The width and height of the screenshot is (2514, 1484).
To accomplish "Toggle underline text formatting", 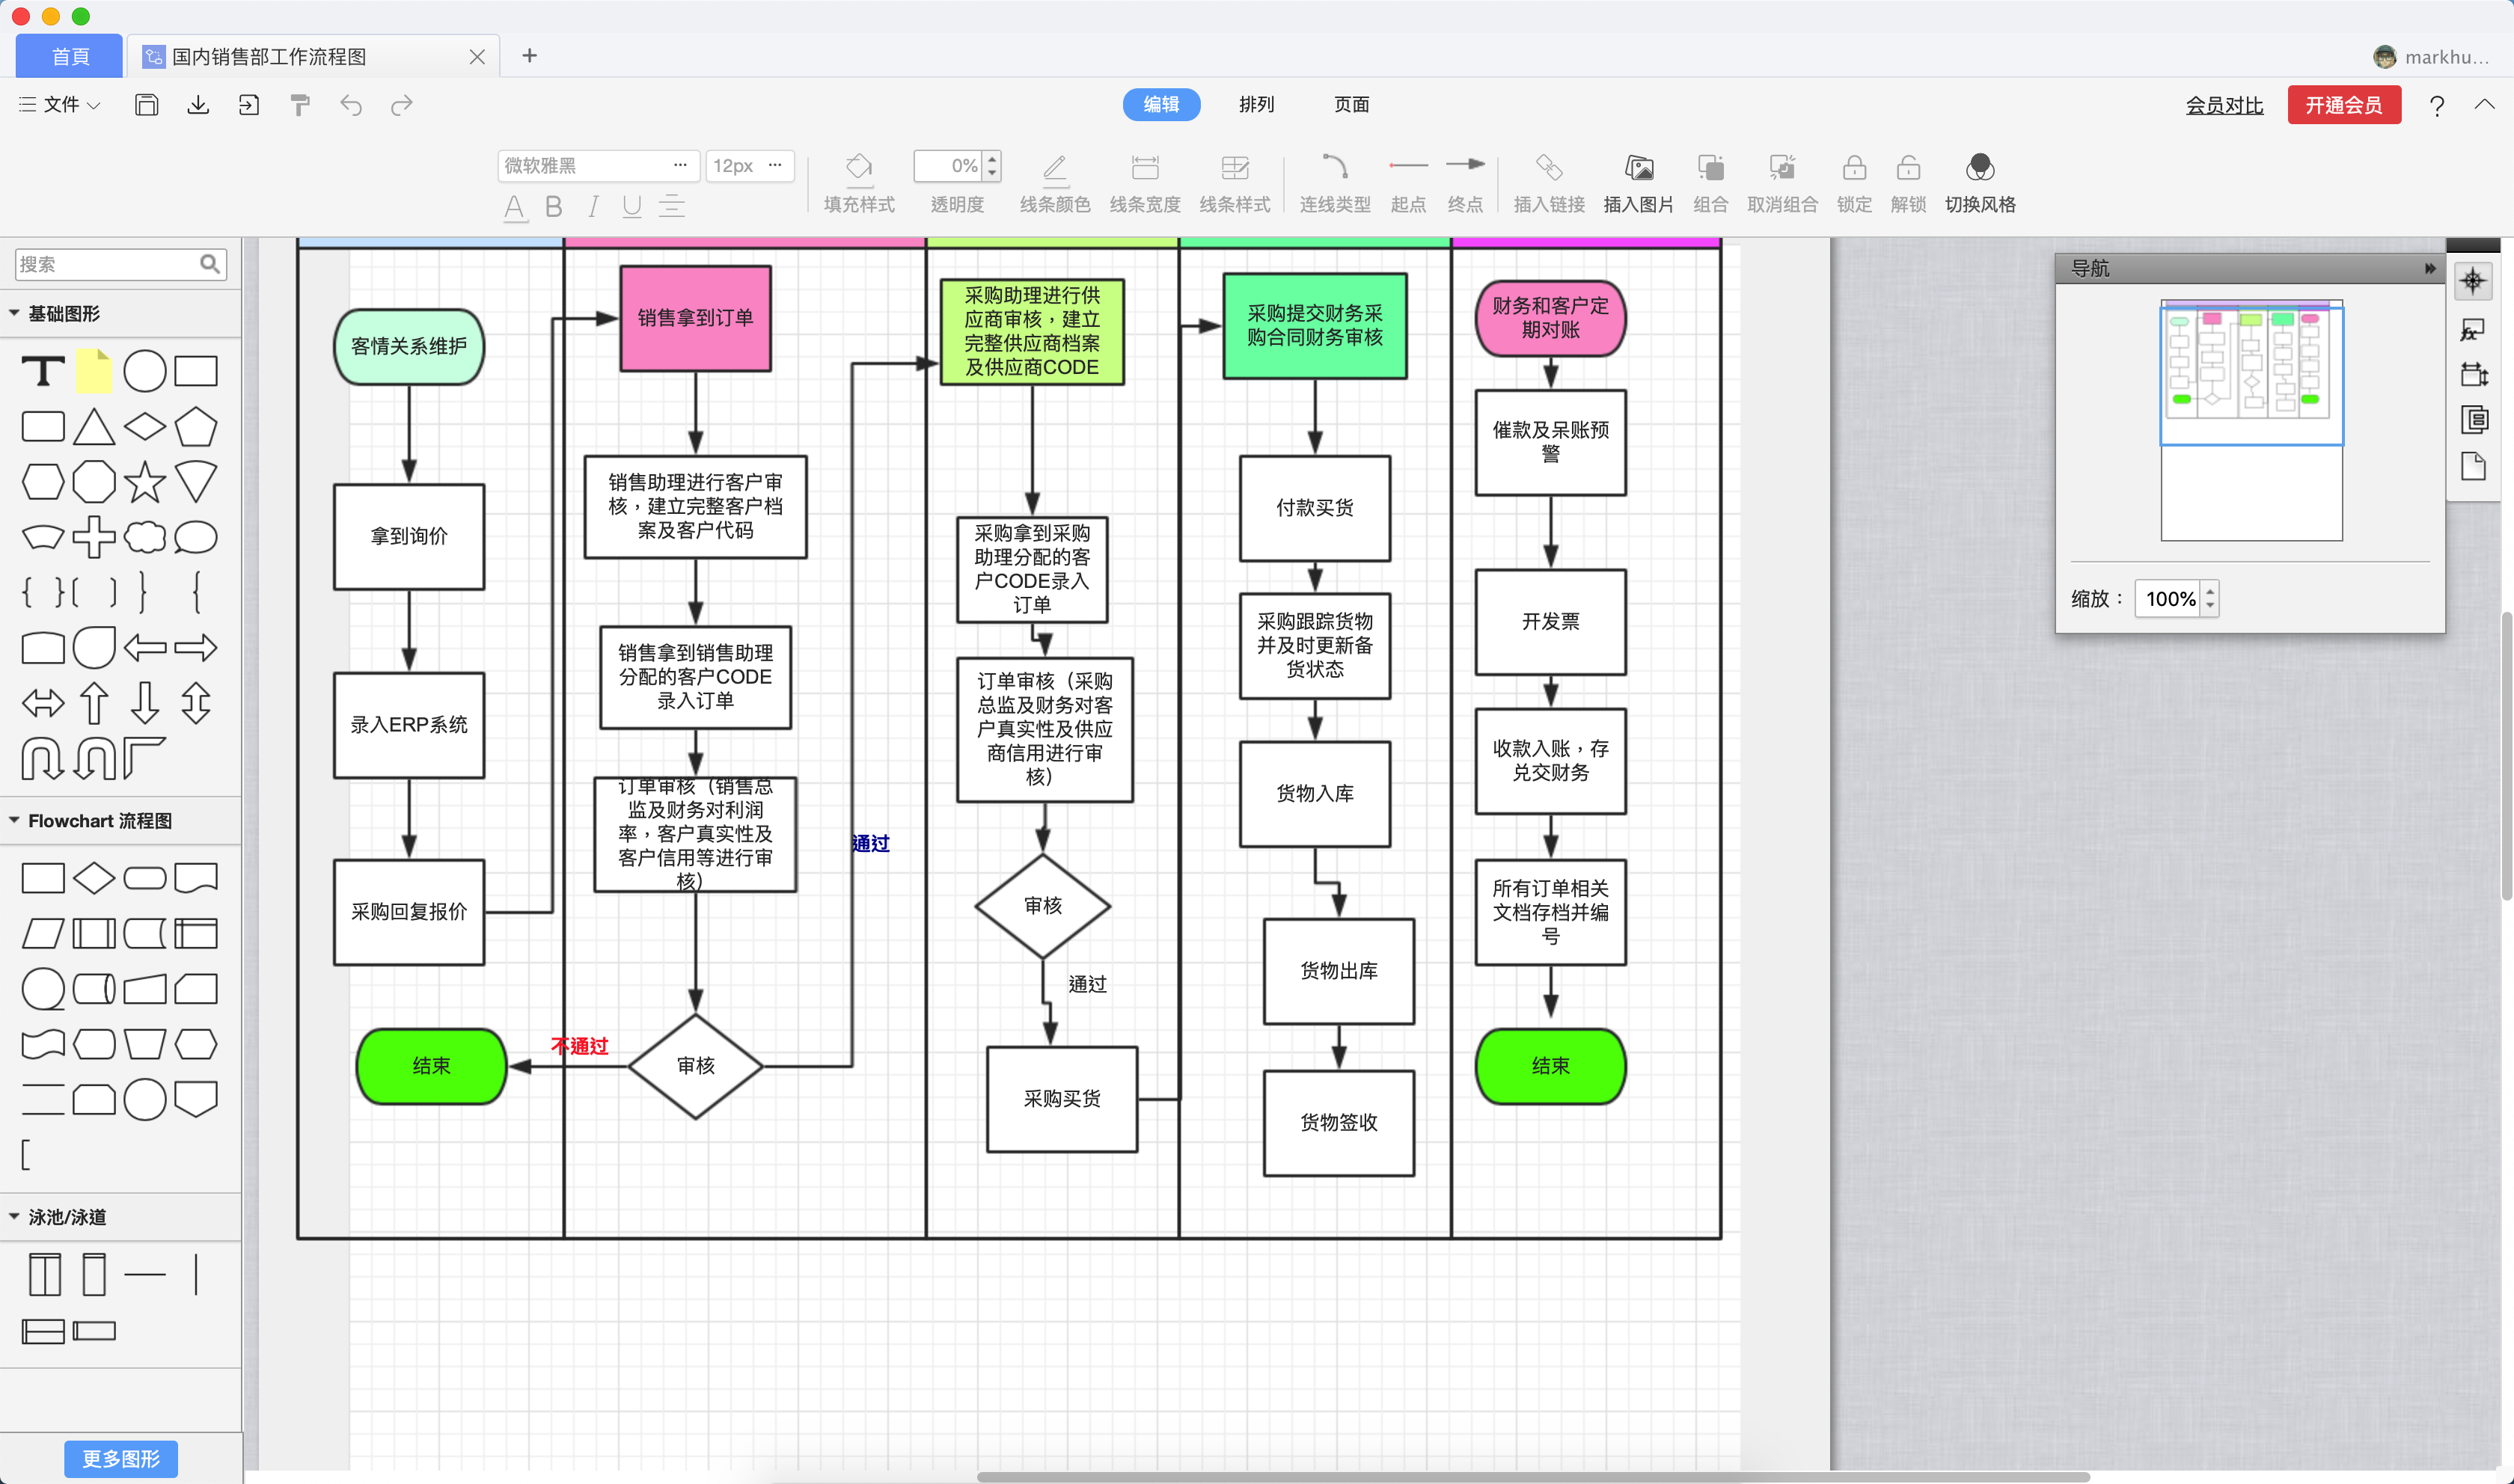I will pyautogui.click(x=631, y=206).
